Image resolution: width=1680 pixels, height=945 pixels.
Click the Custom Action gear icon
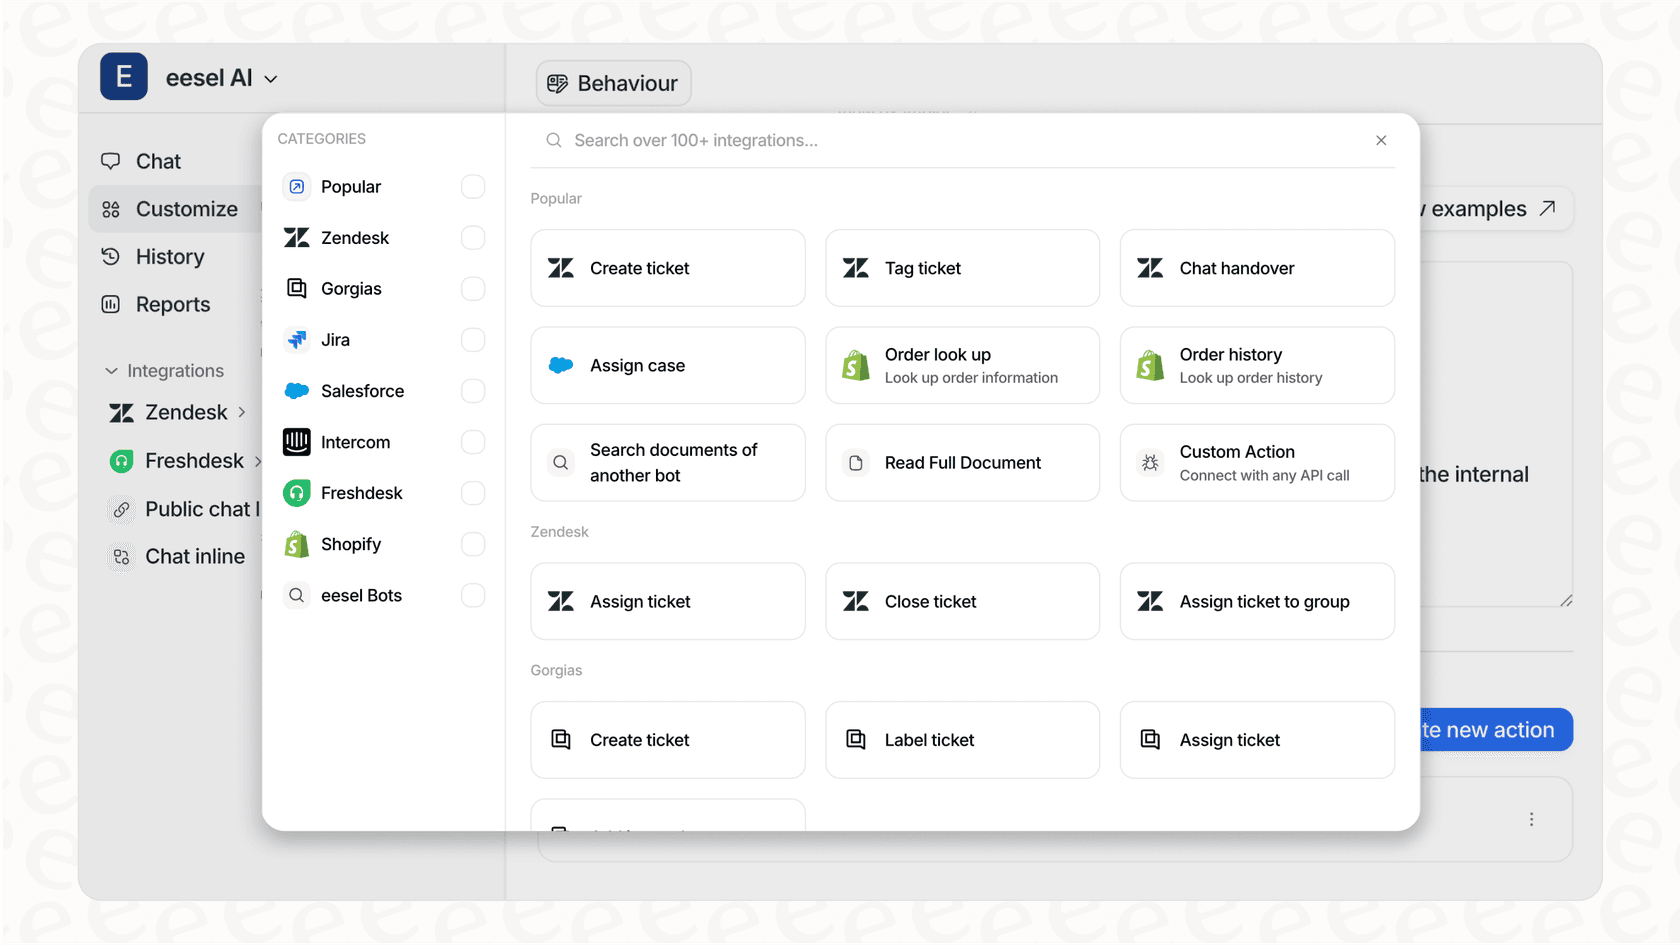coord(1149,462)
